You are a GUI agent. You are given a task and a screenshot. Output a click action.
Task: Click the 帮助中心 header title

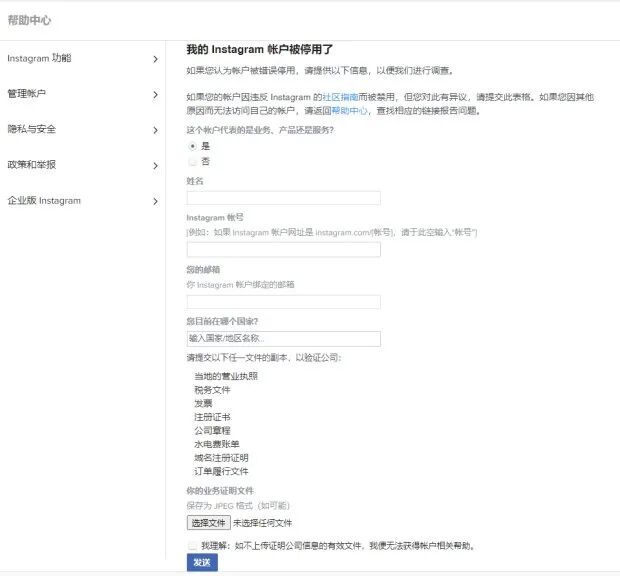click(30, 20)
